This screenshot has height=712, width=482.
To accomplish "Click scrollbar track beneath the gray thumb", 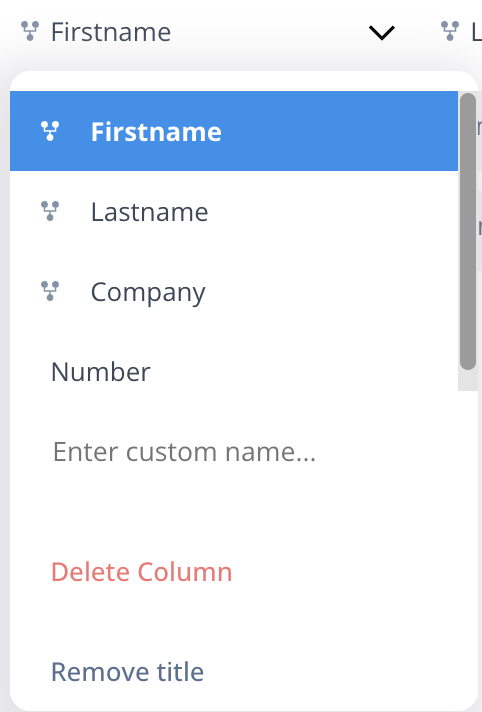I will 467,381.
